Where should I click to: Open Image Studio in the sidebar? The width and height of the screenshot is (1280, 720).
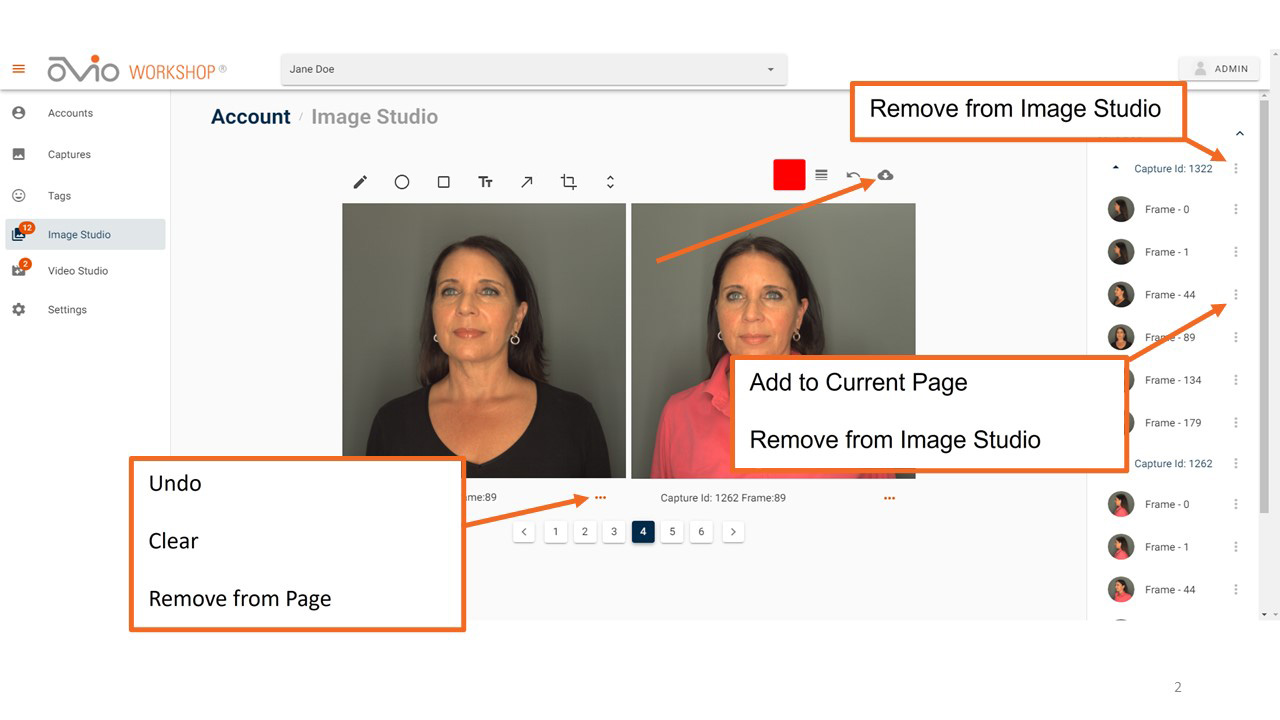coord(85,234)
